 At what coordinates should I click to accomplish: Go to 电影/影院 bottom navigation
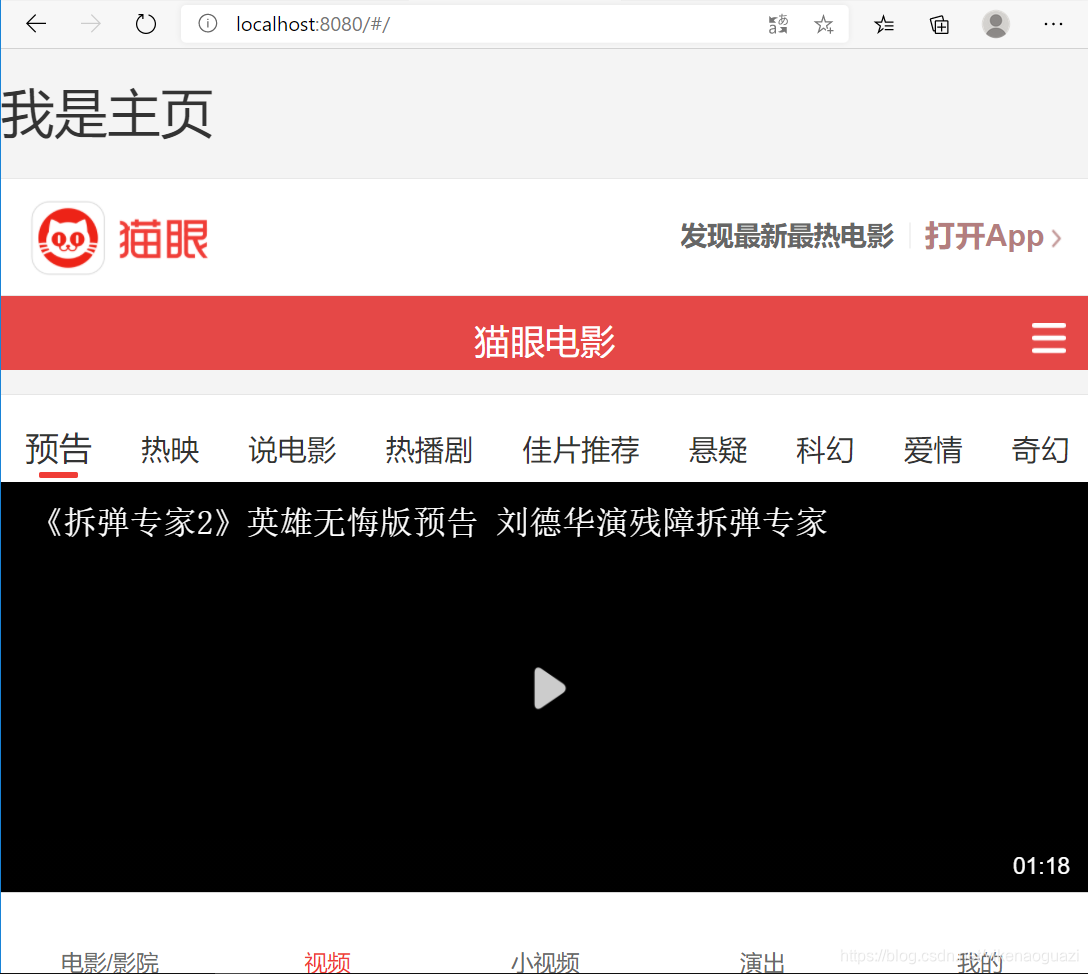click(x=110, y=962)
